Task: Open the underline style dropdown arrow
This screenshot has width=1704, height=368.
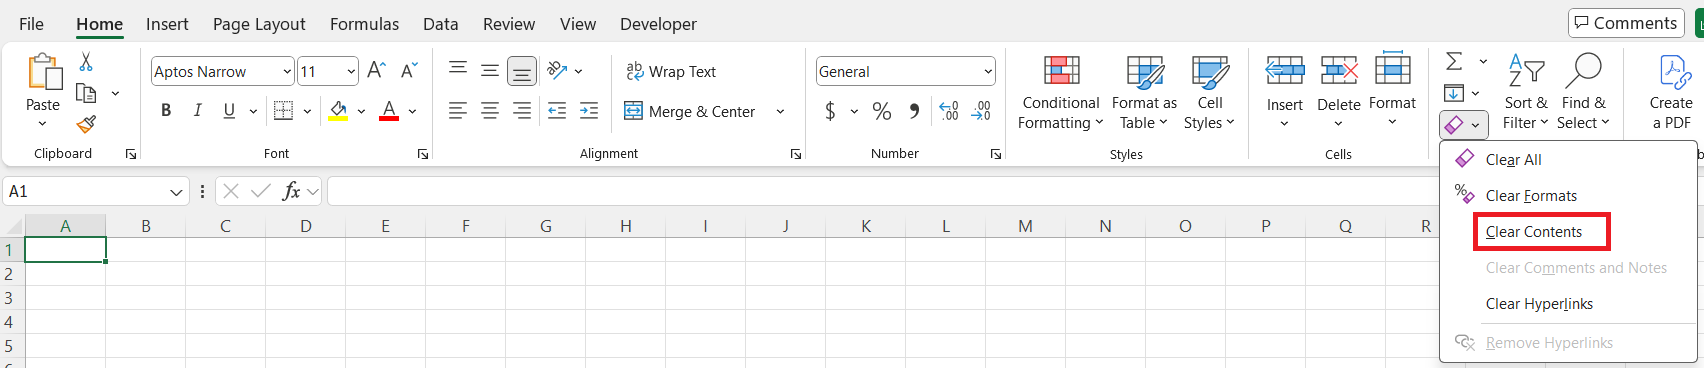Action: tap(253, 111)
